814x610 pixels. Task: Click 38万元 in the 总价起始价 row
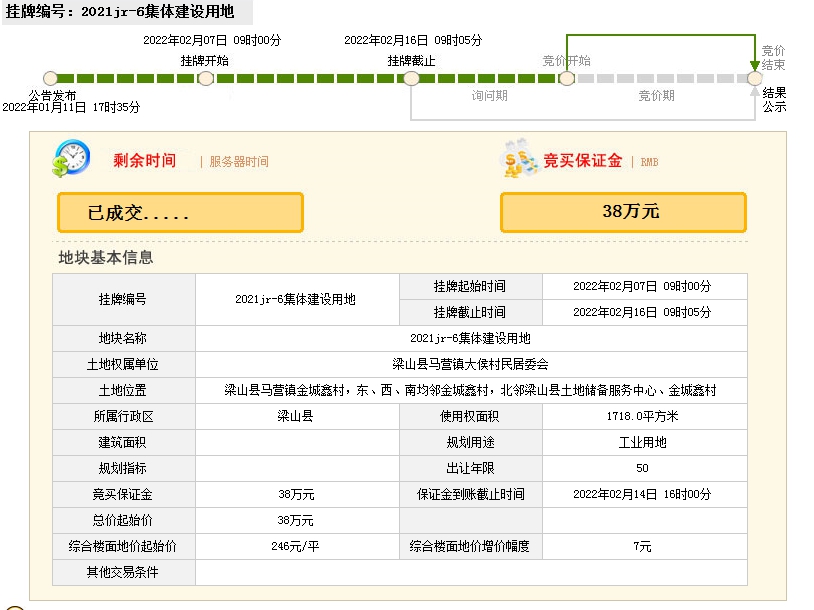coord(295,520)
